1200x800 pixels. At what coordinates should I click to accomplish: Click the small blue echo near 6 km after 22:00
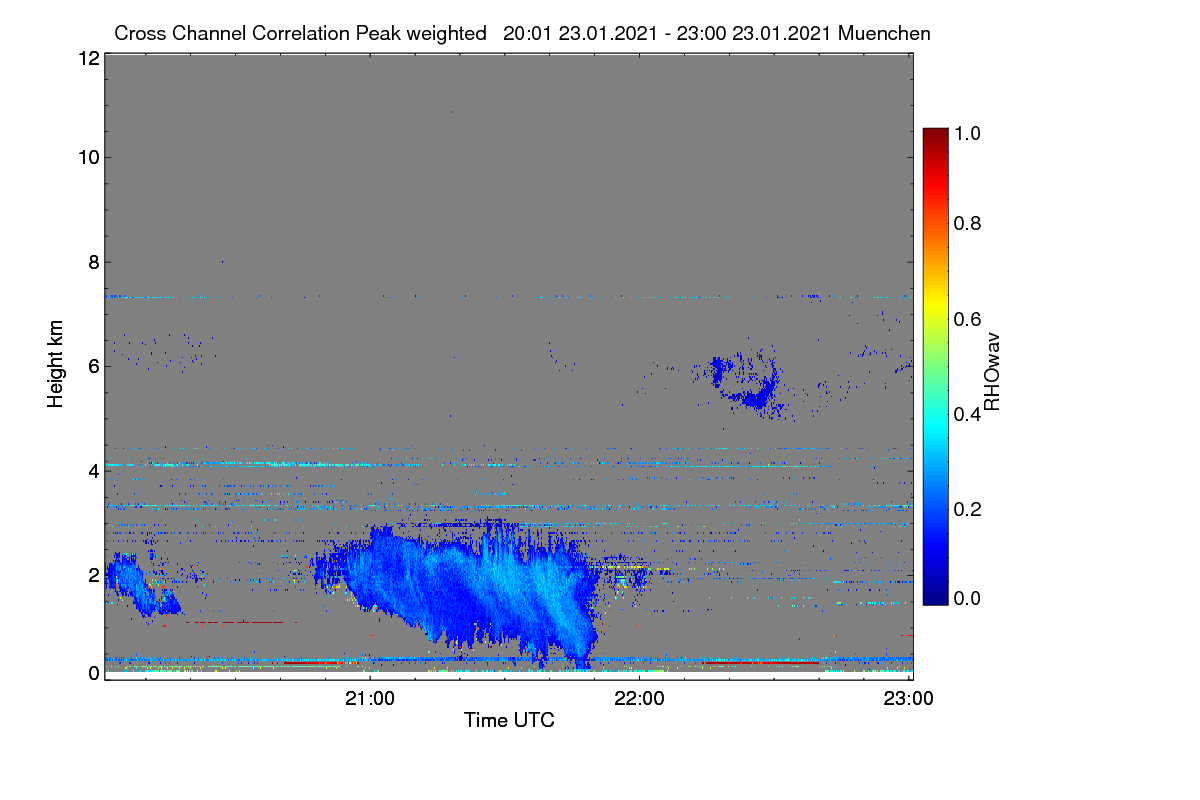tap(745, 385)
